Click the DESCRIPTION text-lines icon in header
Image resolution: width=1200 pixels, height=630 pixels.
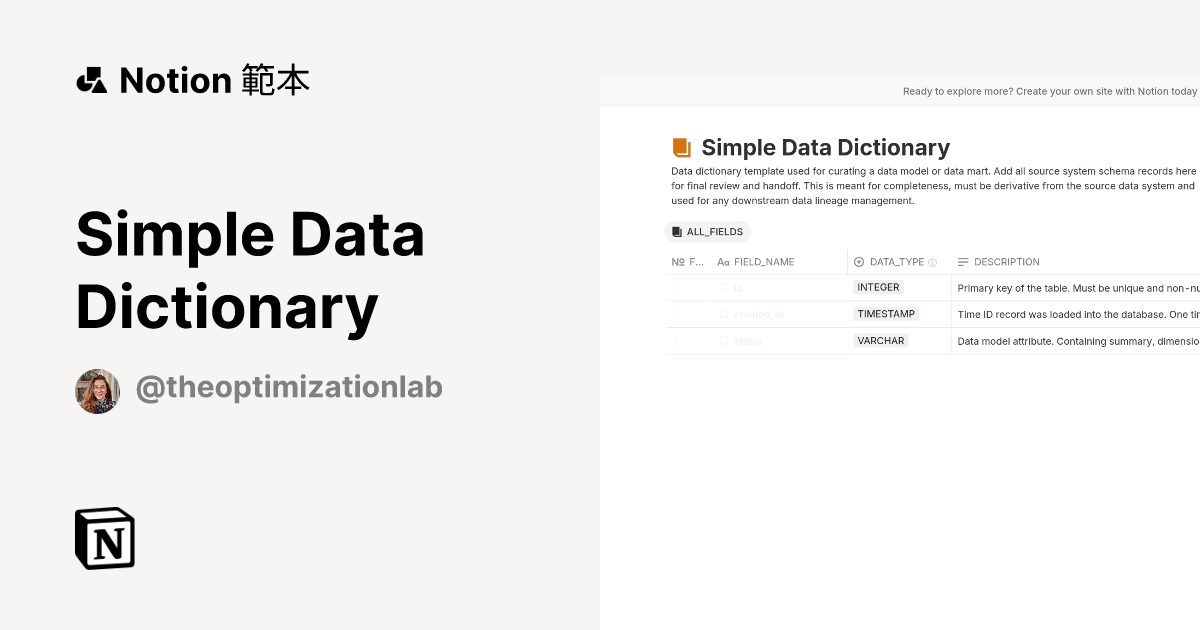point(964,261)
